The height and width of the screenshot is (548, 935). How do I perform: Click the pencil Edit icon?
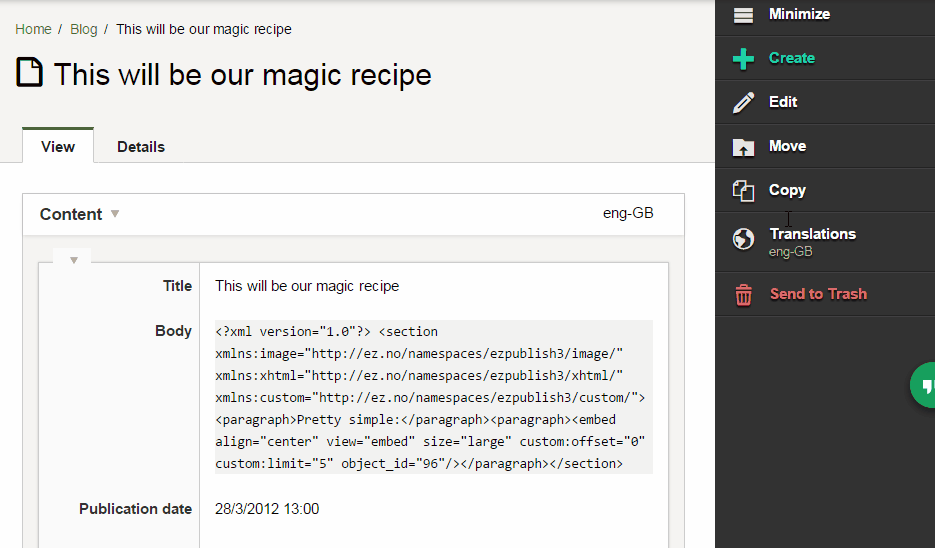743,103
